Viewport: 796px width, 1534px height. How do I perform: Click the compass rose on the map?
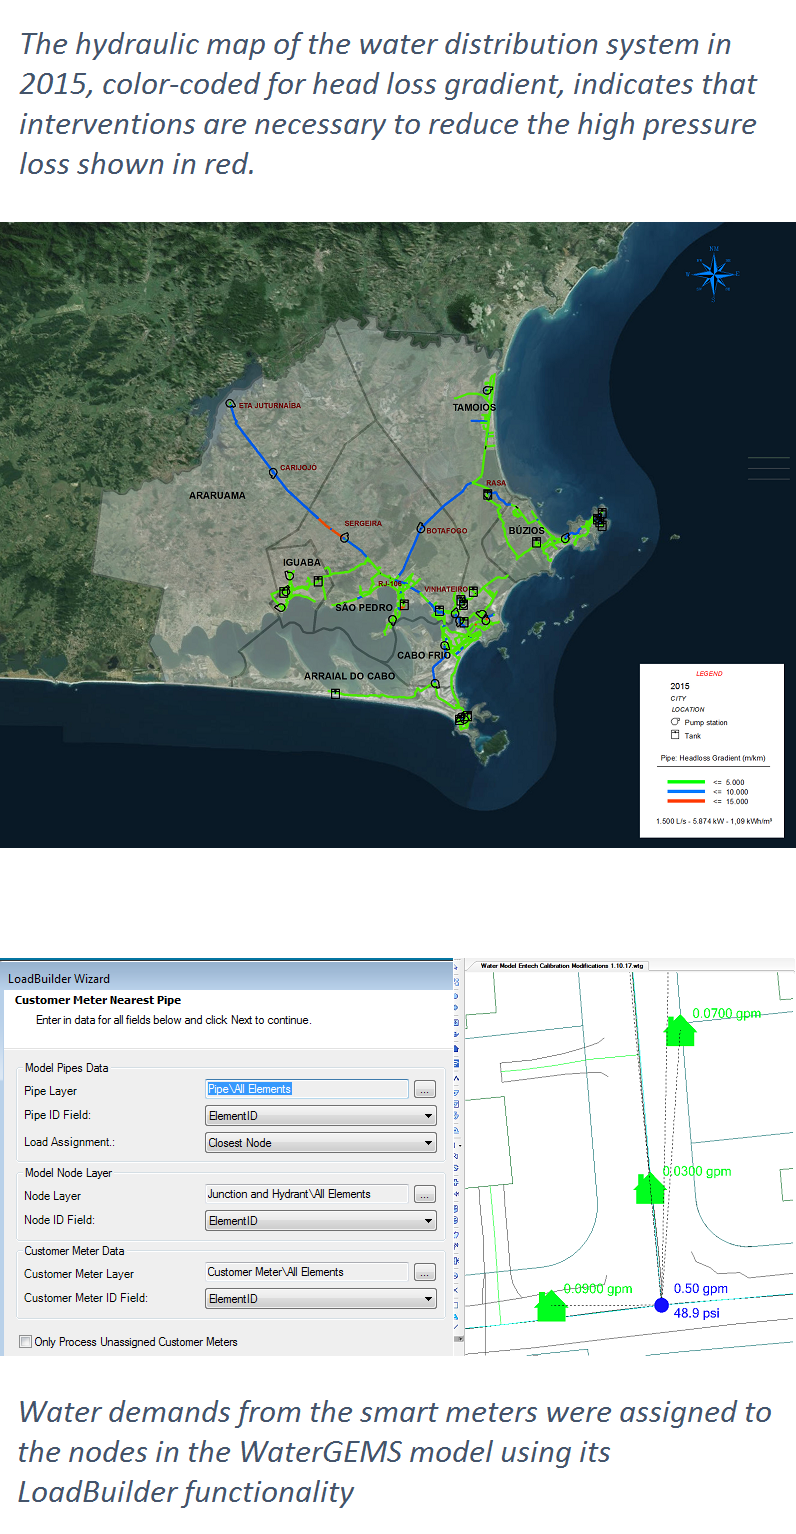tap(713, 271)
